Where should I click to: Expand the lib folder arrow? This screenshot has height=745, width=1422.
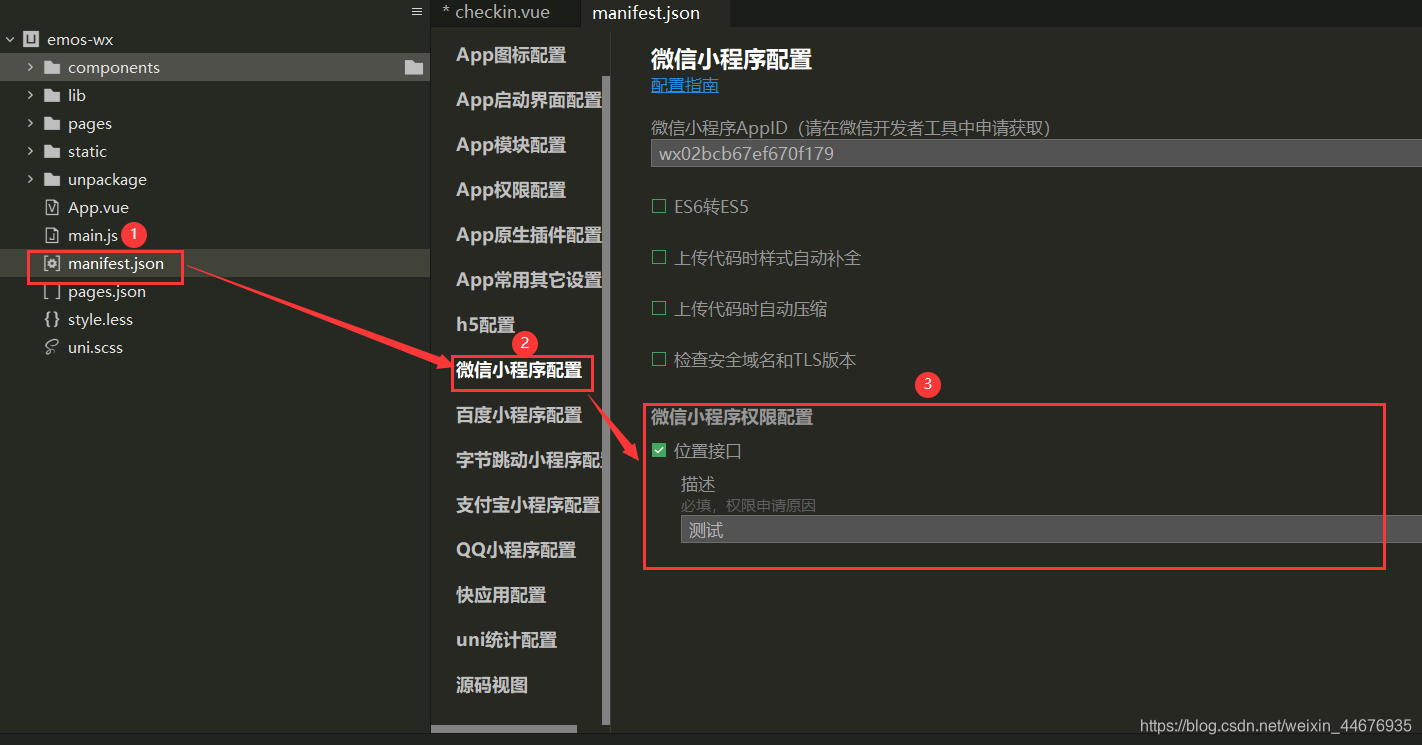point(30,96)
